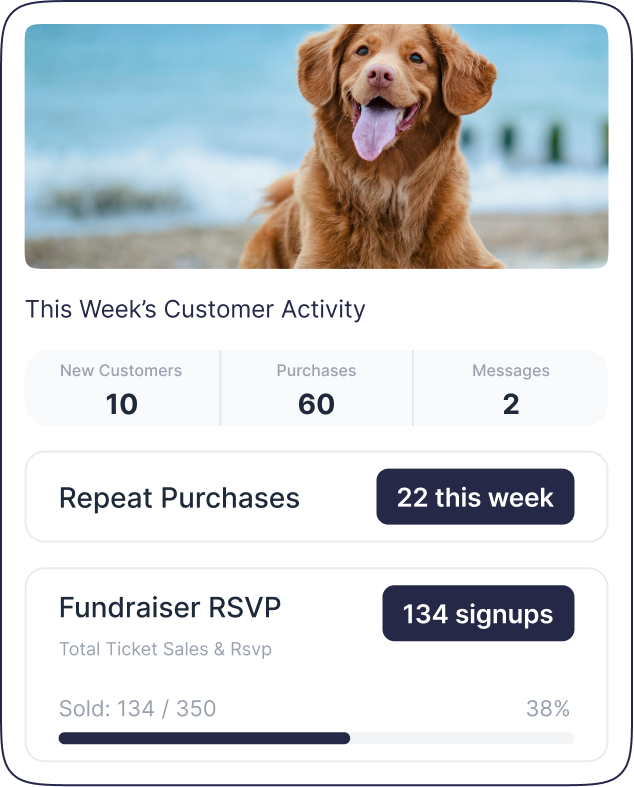Click the New Customers count of 10

coord(121,404)
